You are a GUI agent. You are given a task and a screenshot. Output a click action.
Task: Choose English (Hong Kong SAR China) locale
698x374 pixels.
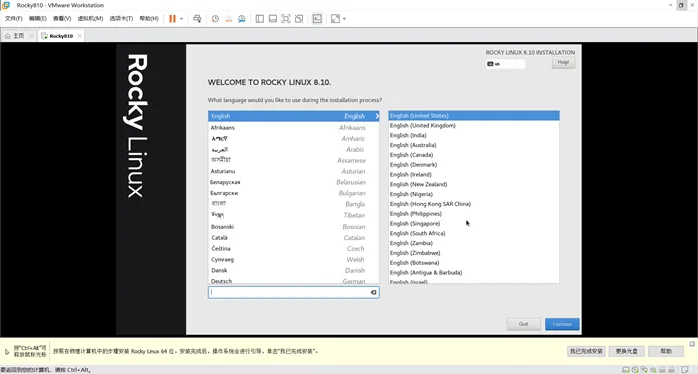[474, 204]
